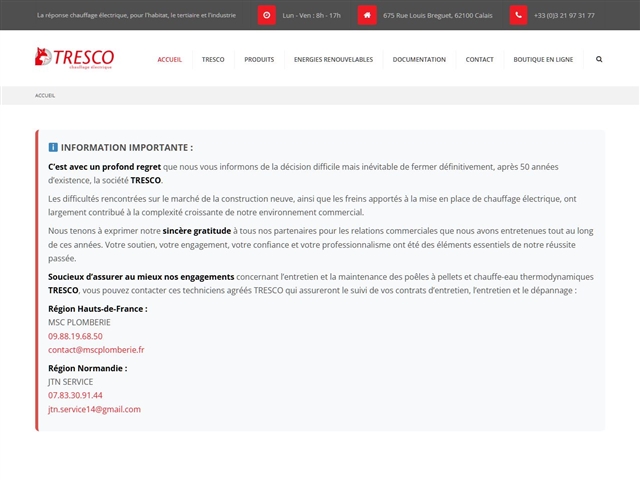Click the red home address icon

click(367, 15)
